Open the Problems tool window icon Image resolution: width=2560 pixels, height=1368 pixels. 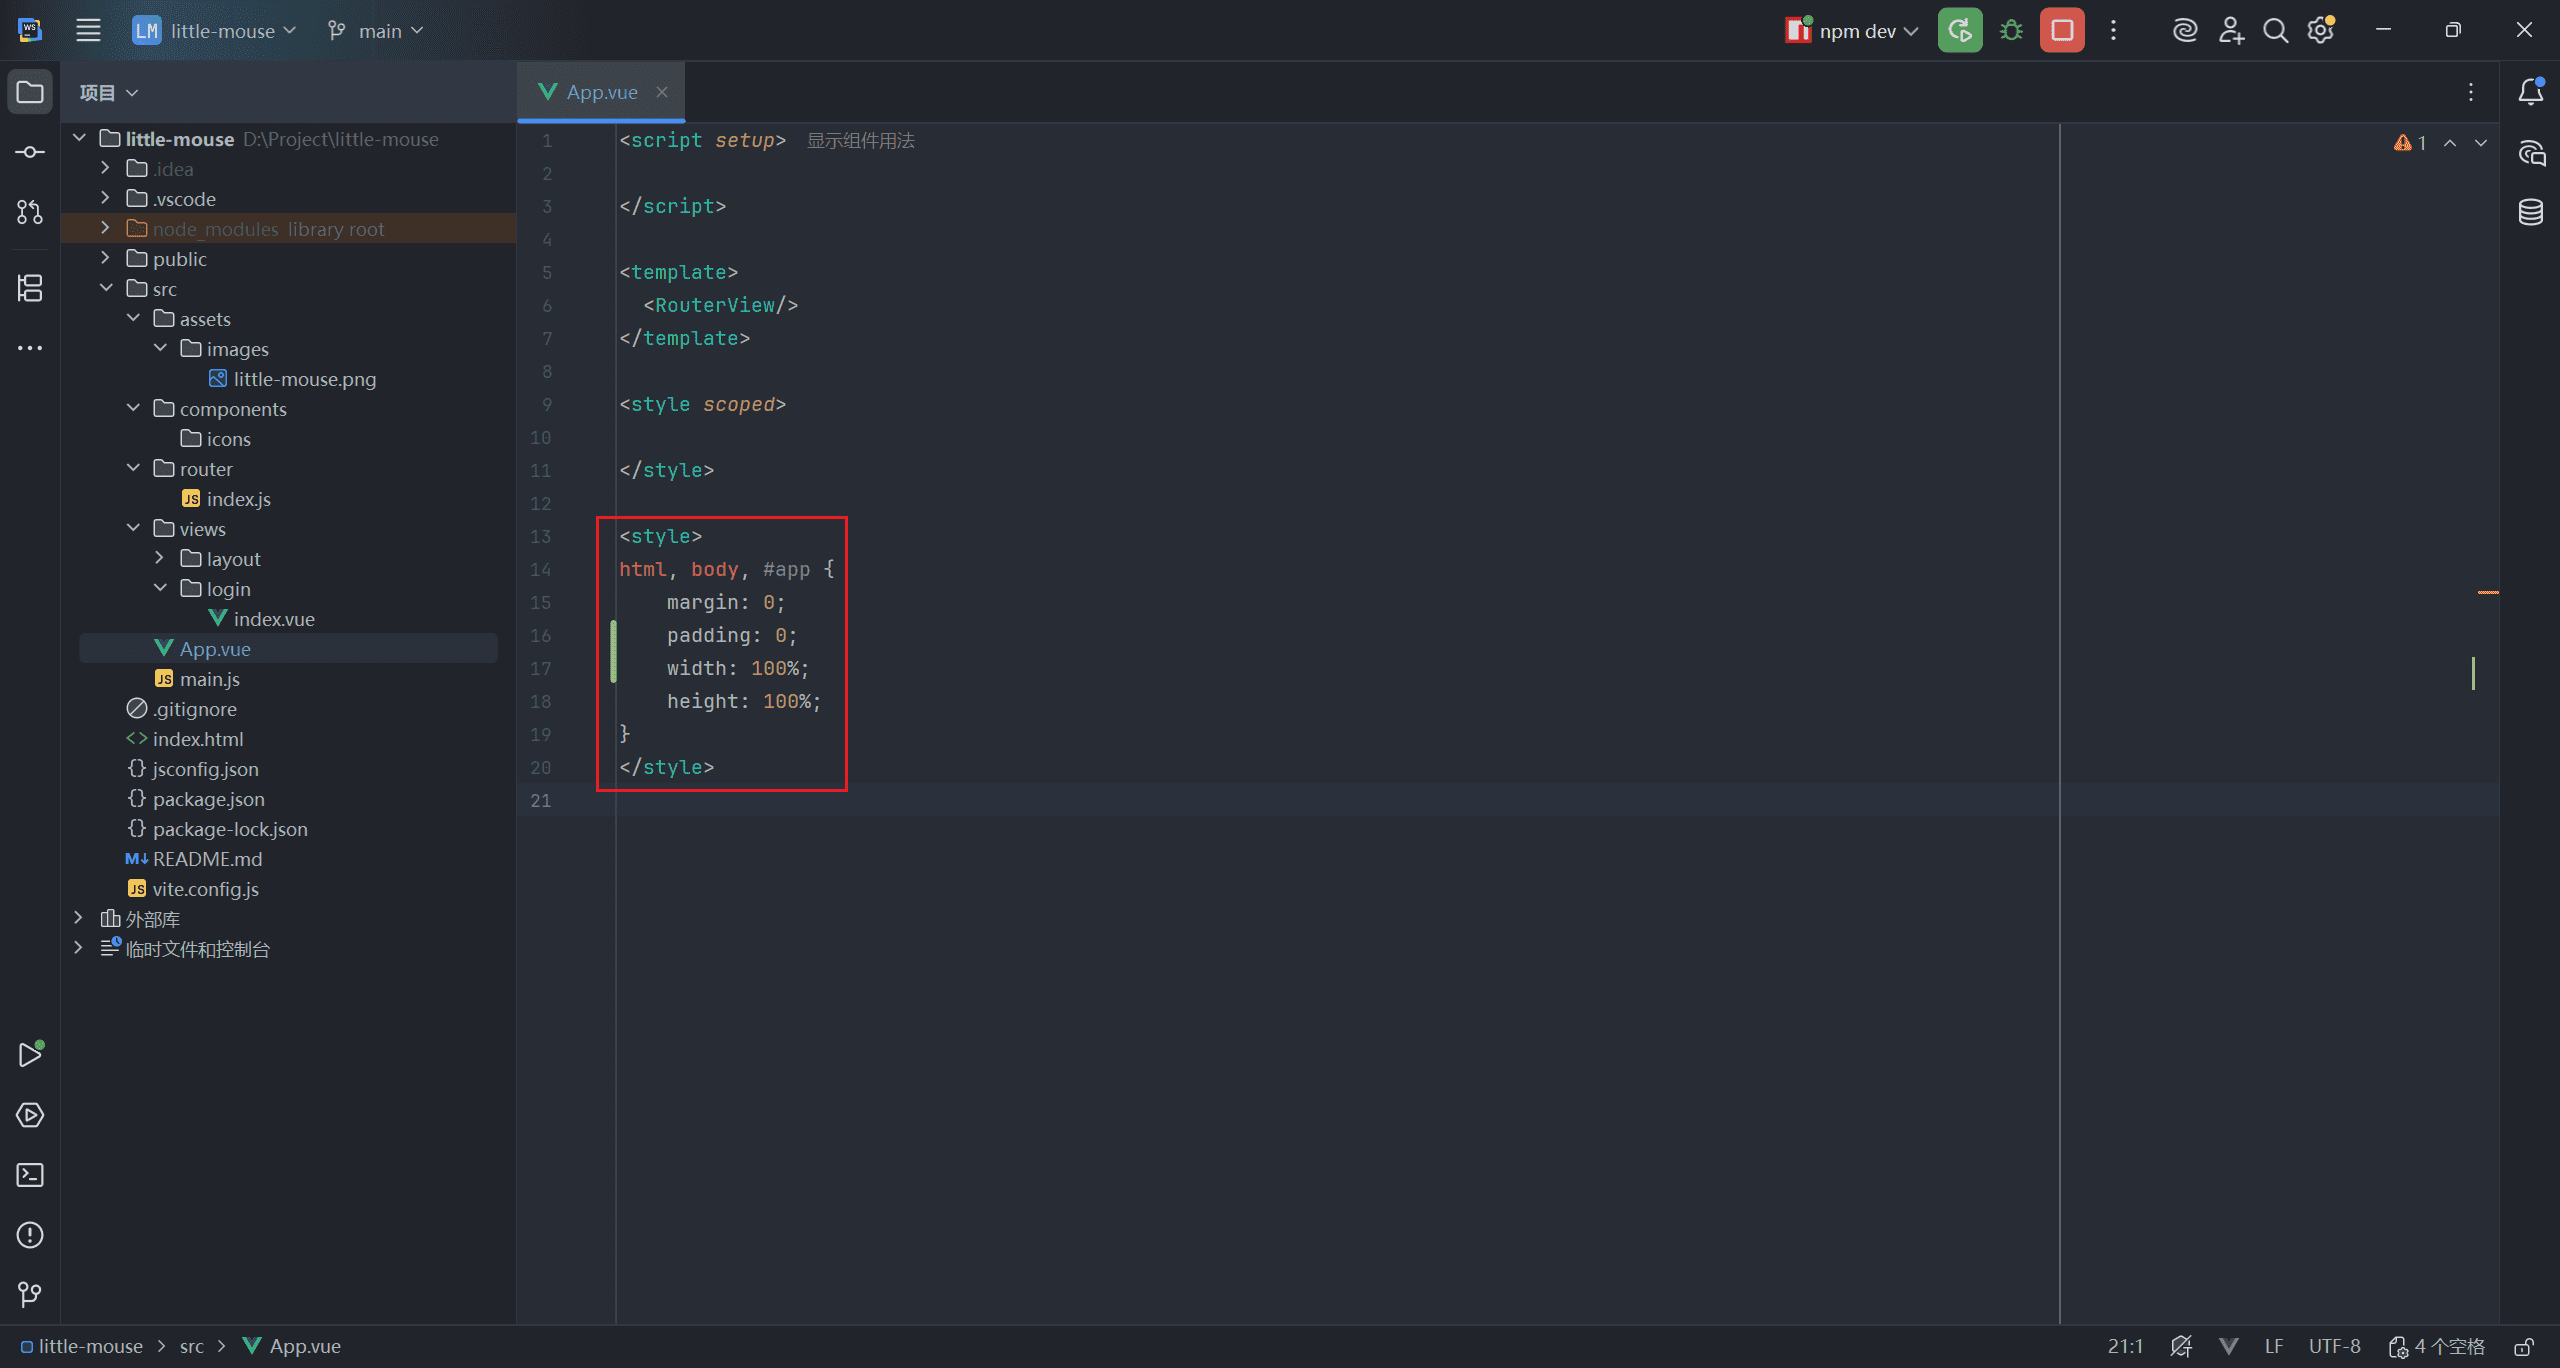30,1235
